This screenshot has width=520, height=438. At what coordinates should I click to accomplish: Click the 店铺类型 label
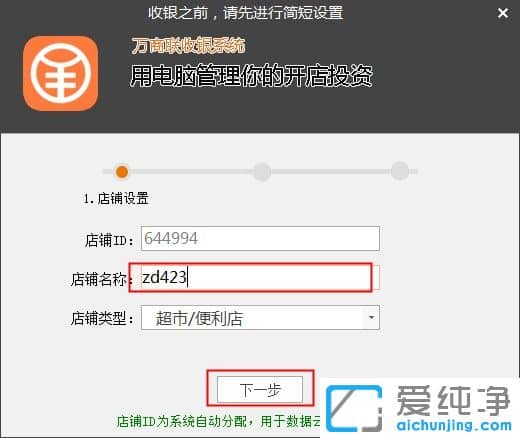102,318
